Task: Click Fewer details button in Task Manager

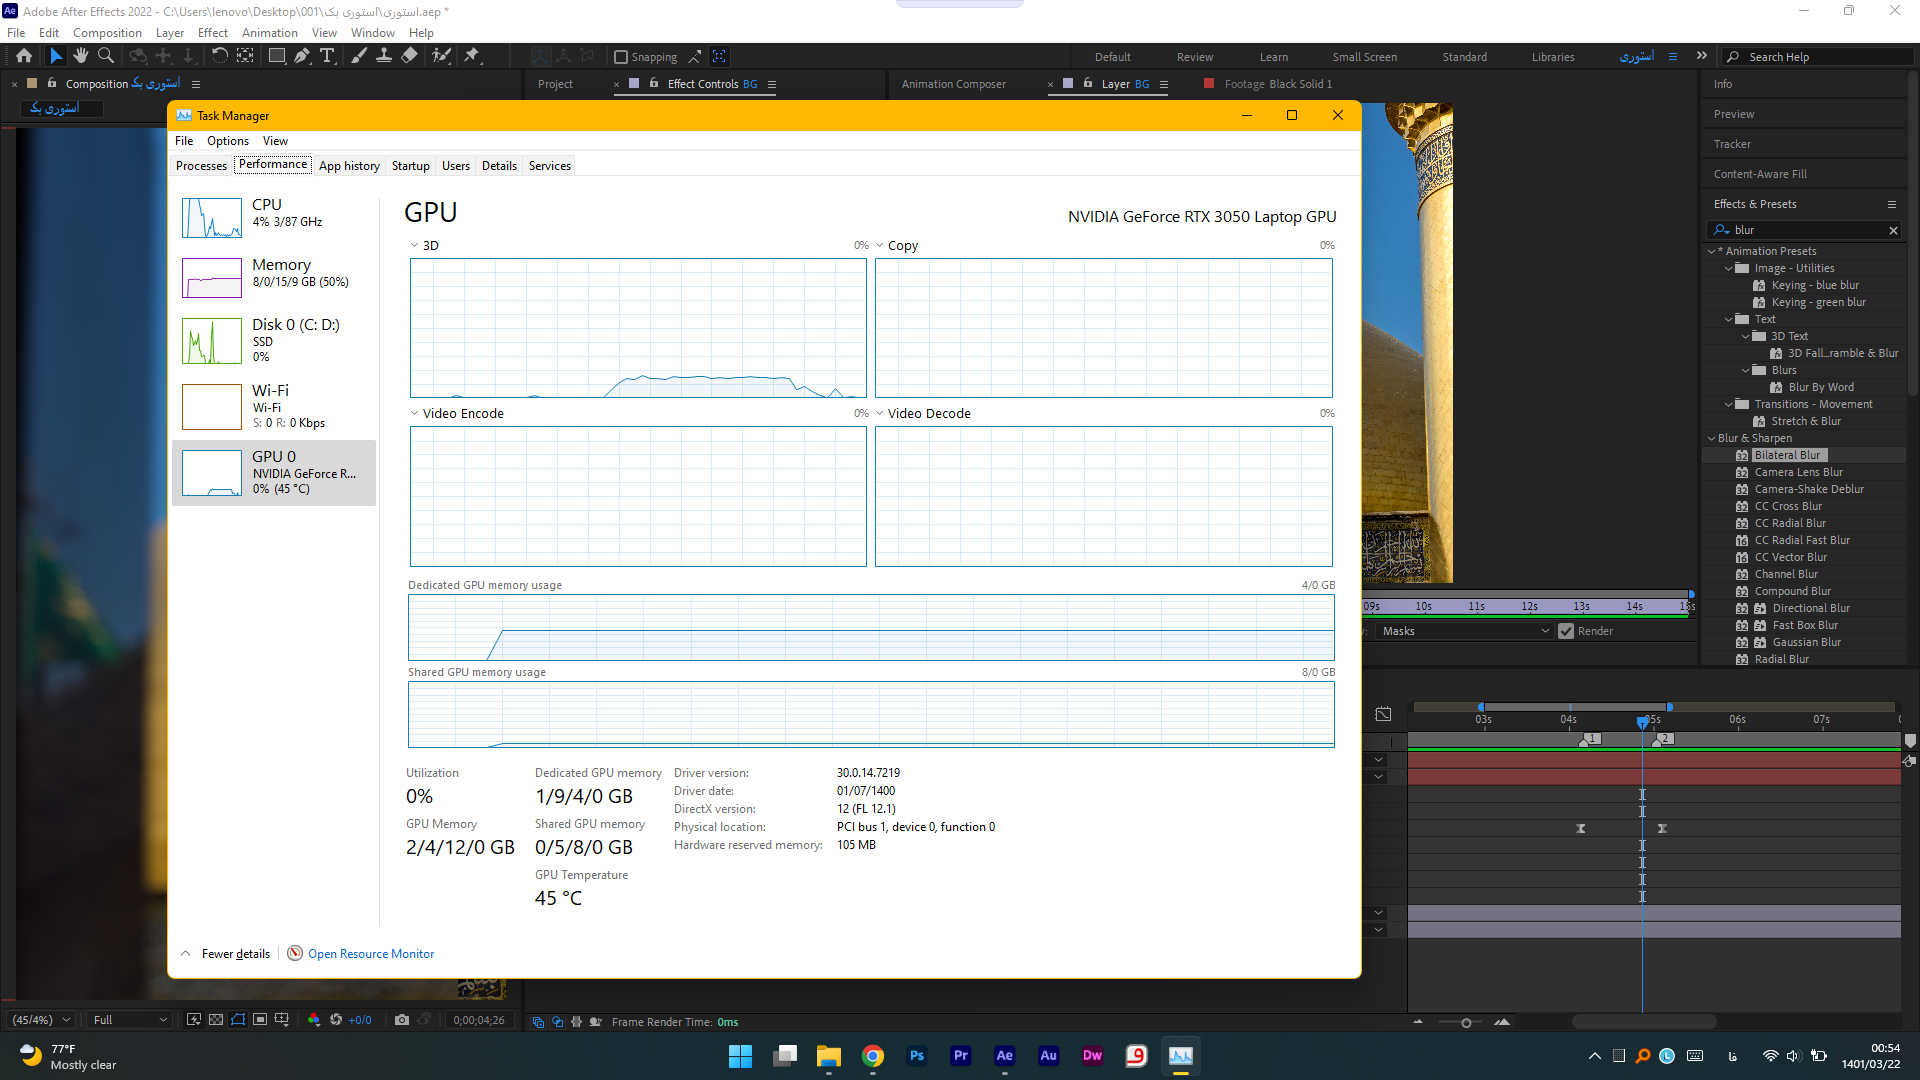Action: pyautogui.click(x=227, y=953)
